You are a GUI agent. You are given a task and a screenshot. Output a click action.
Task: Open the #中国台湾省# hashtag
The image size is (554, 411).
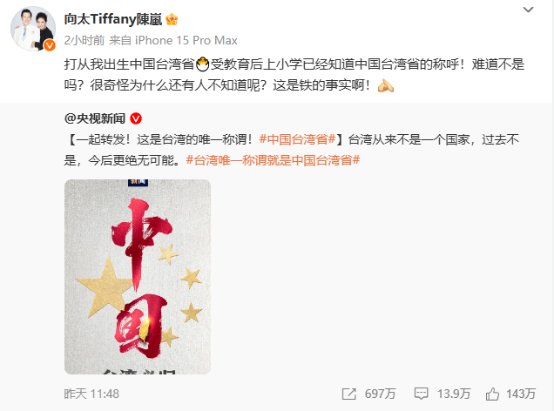tap(297, 139)
